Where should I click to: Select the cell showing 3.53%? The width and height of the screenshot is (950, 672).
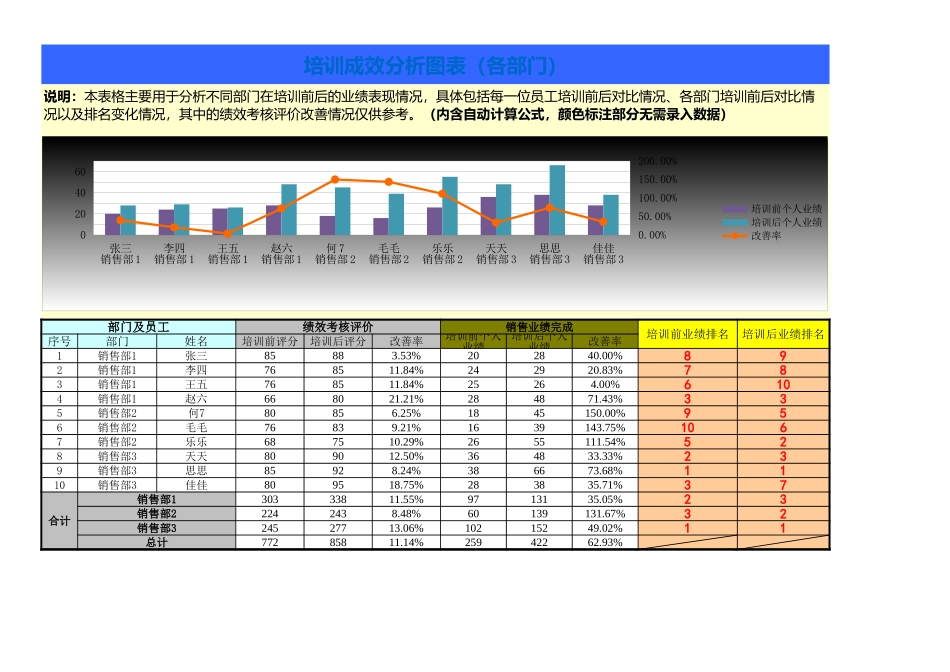click(x=406, y=356)
